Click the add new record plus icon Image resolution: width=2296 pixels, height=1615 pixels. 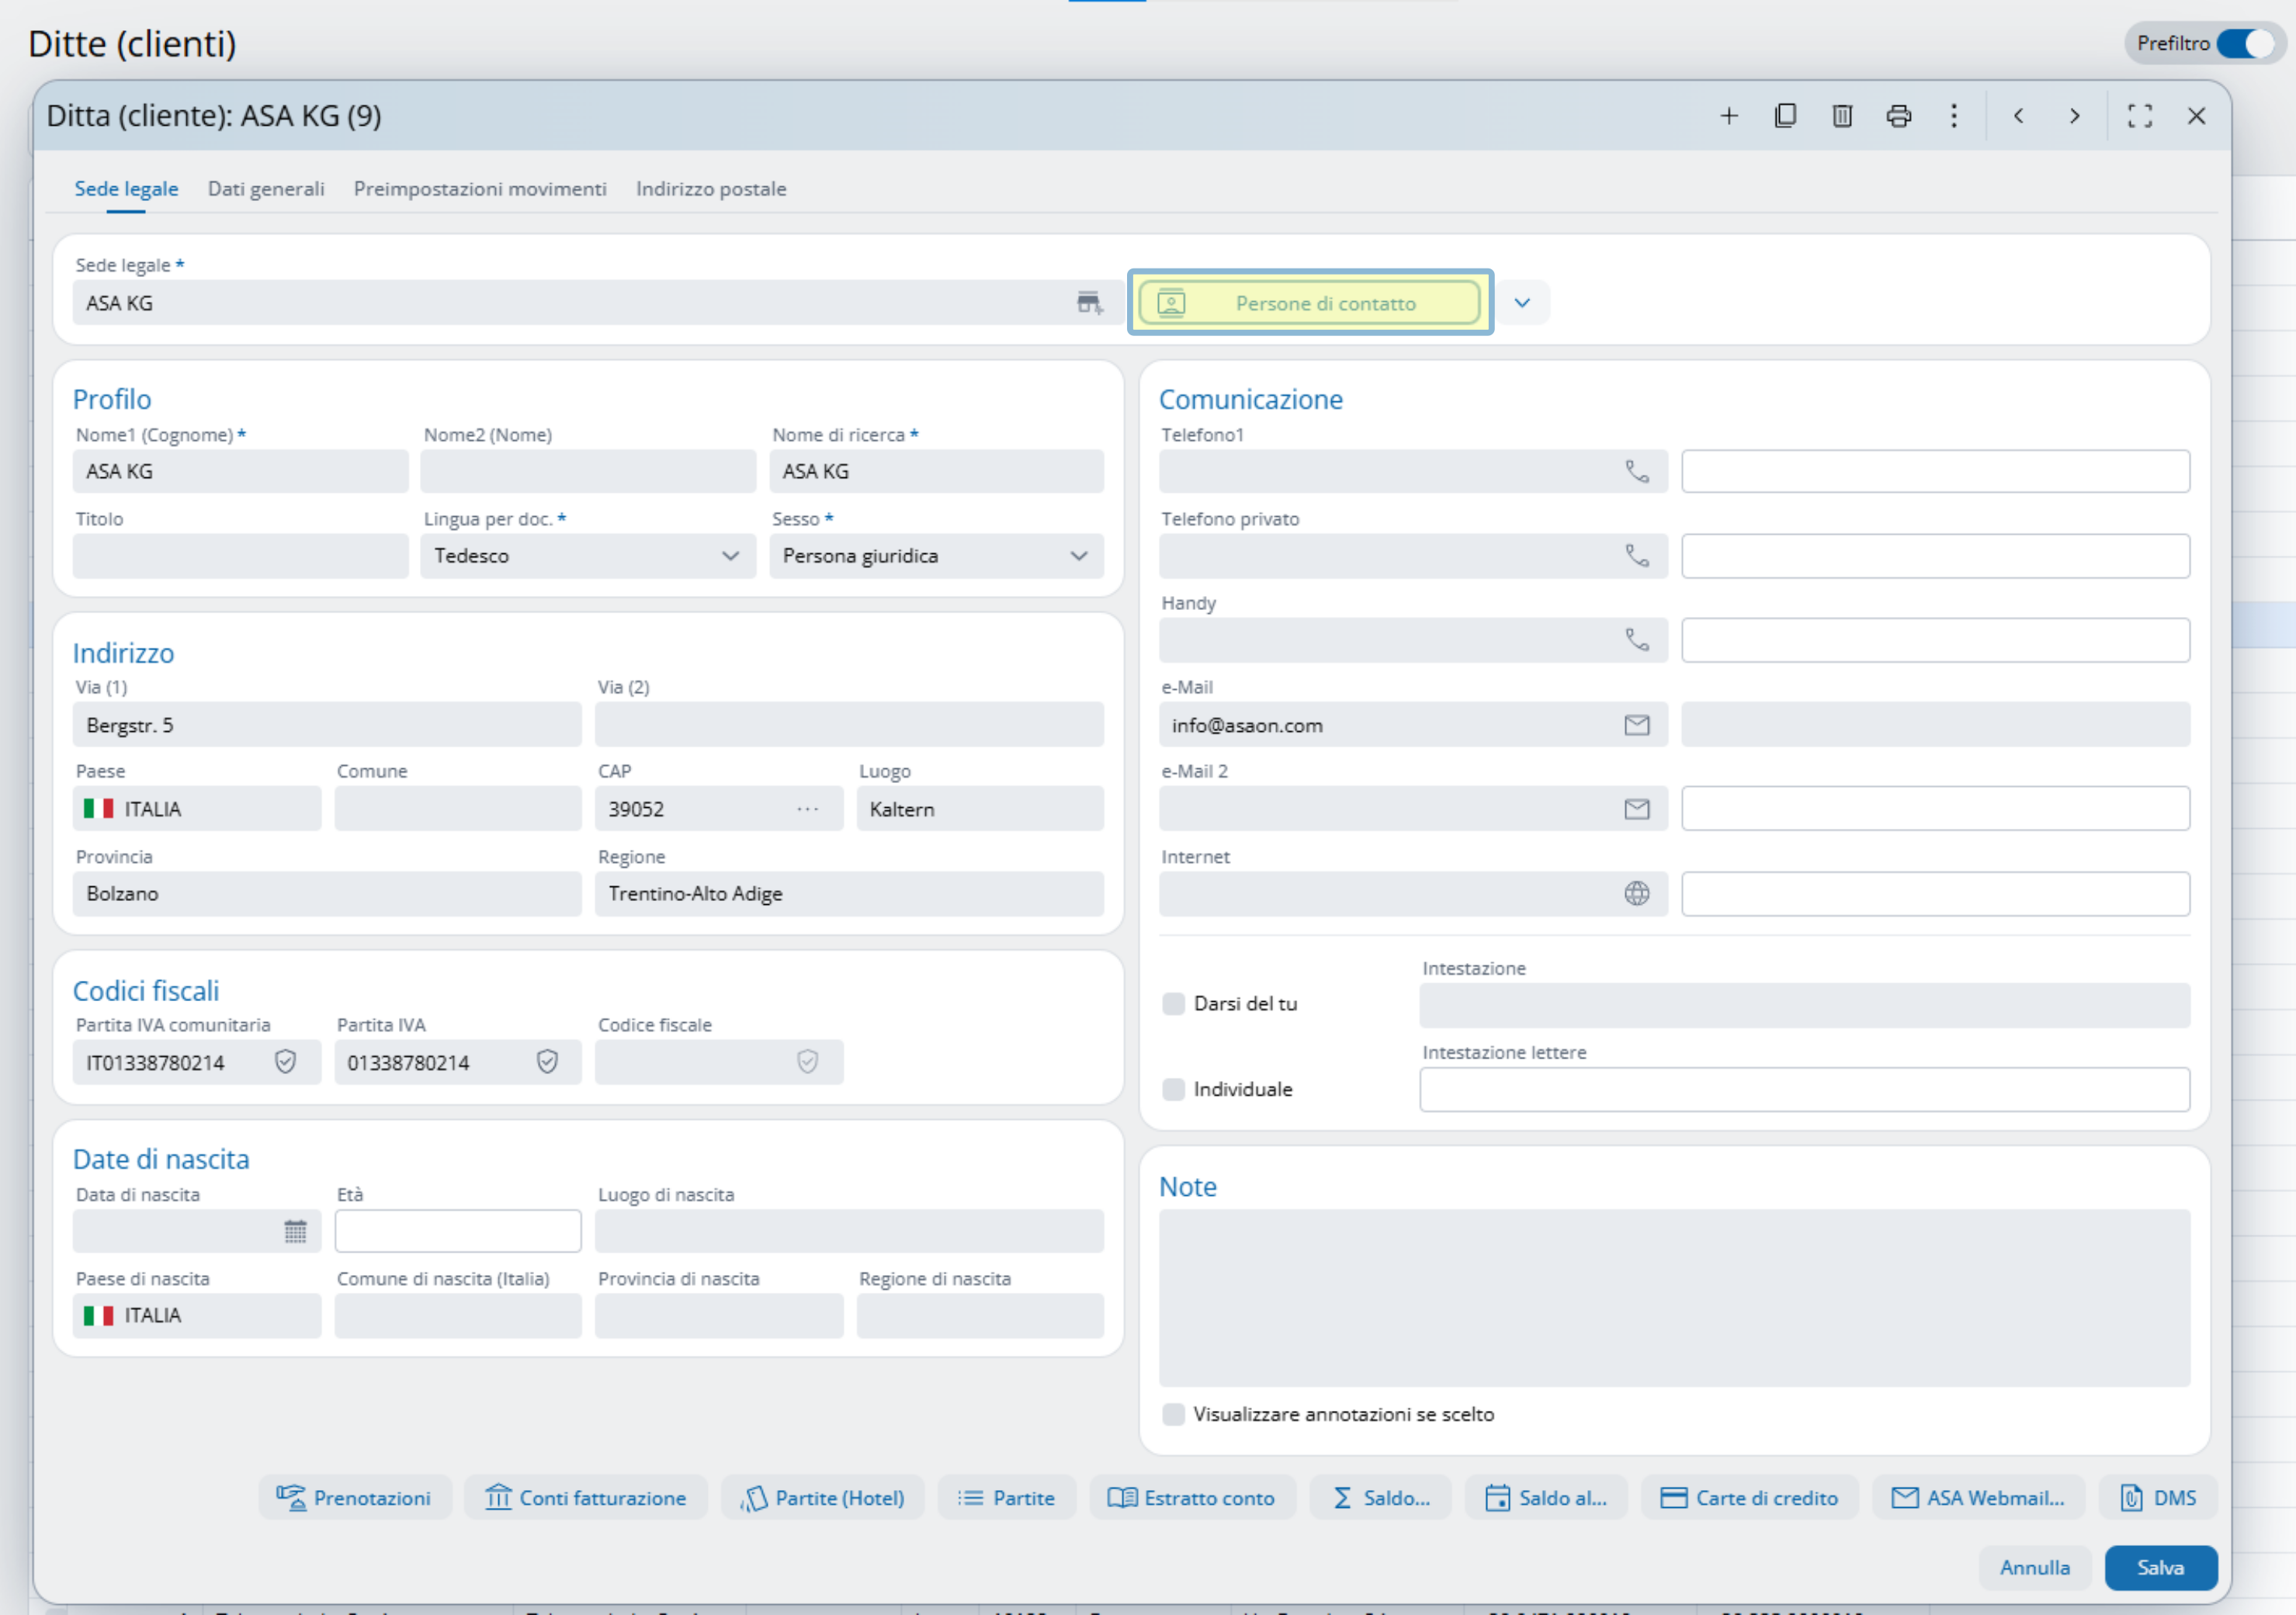pyautogui.click(x=1728, y=116)
